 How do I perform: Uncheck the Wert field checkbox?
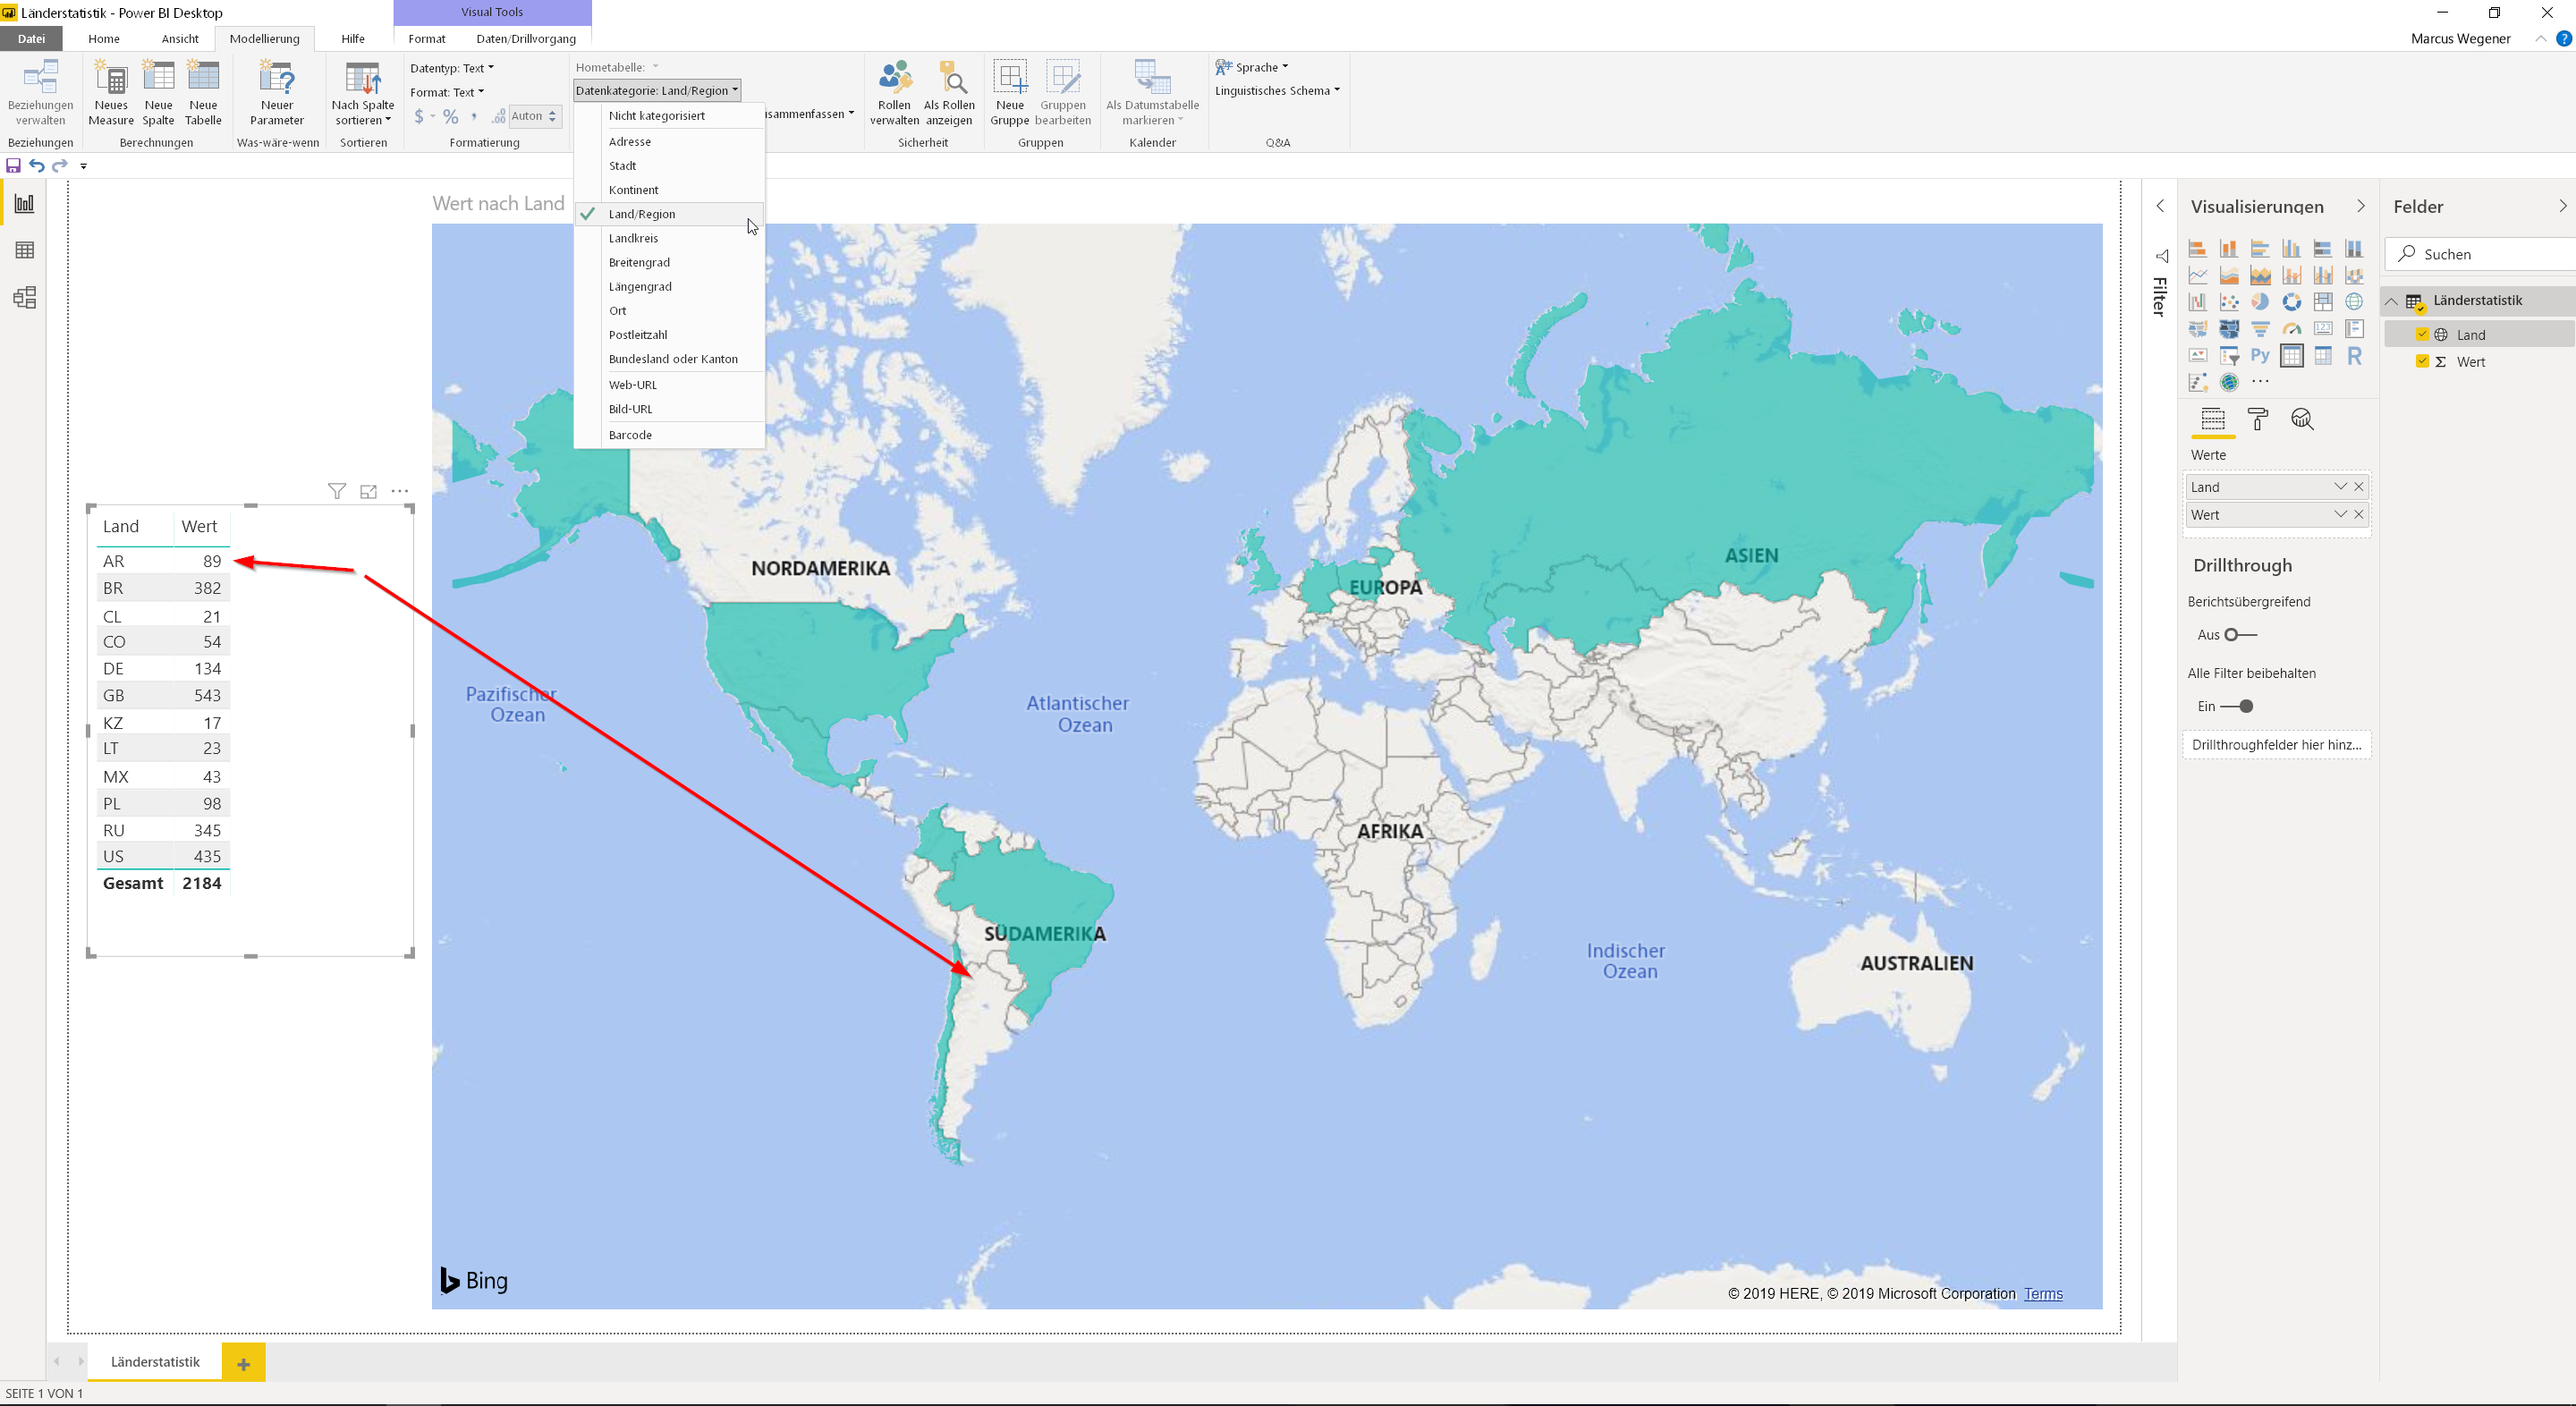[2422, 361]
